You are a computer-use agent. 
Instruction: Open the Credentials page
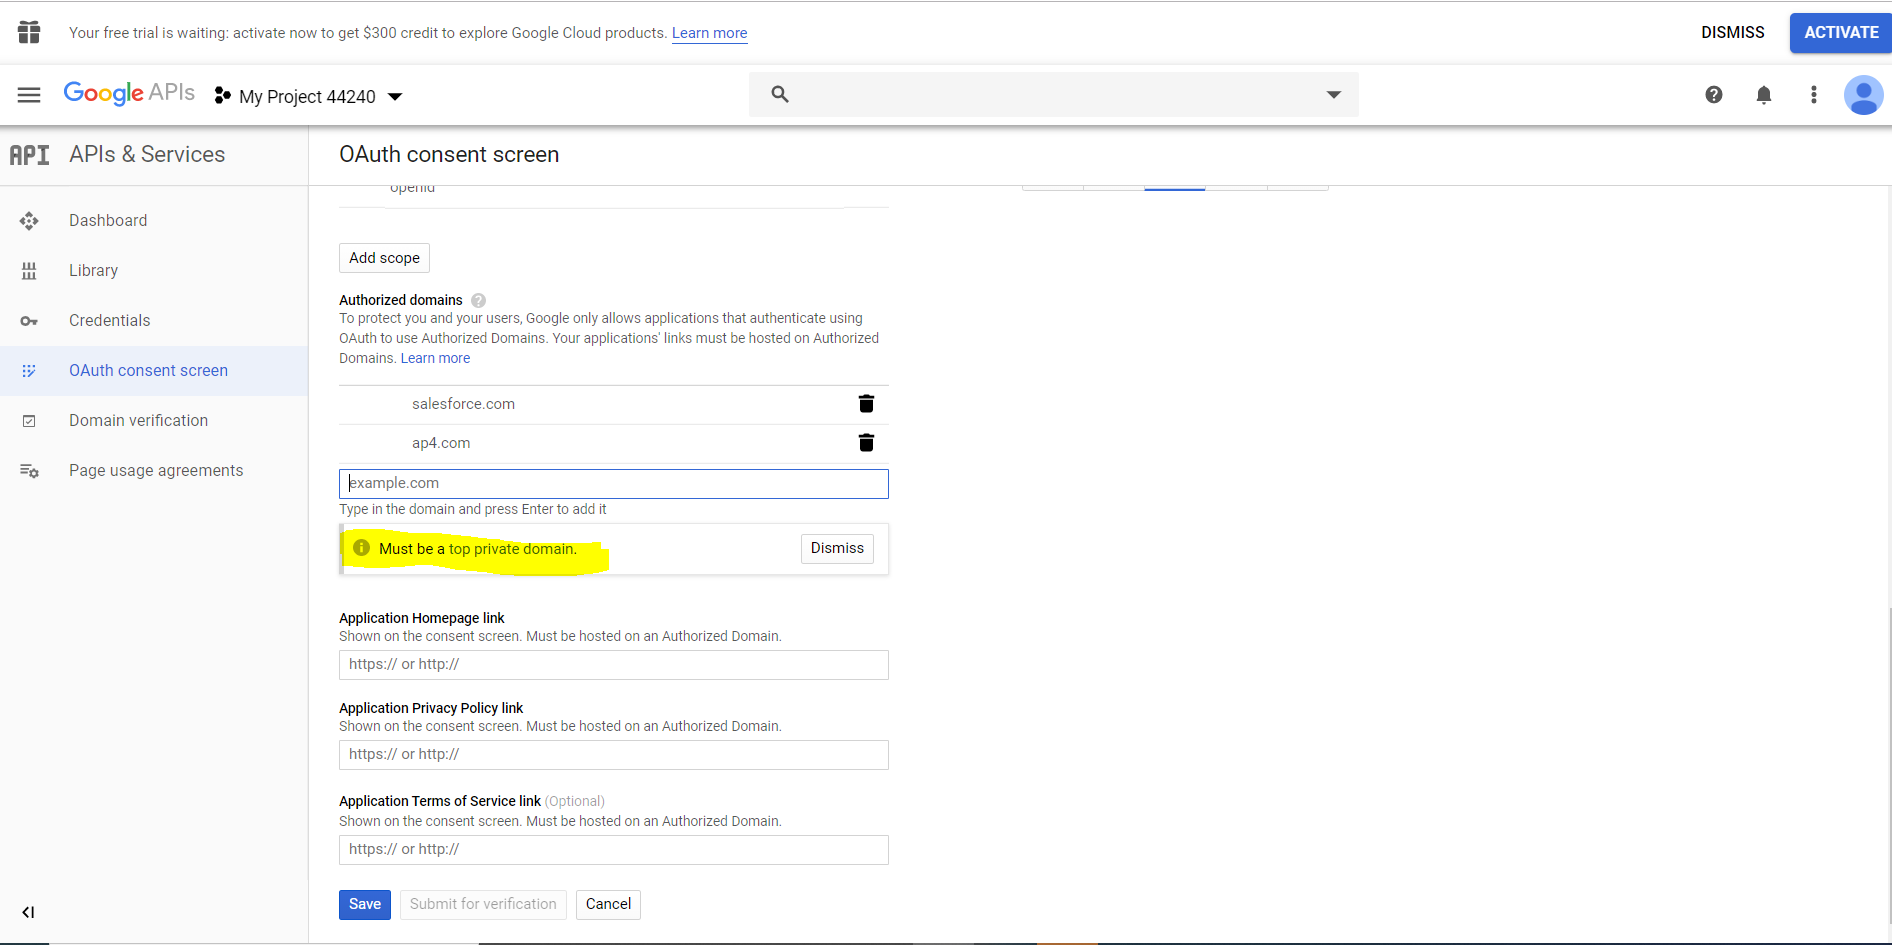109,321
